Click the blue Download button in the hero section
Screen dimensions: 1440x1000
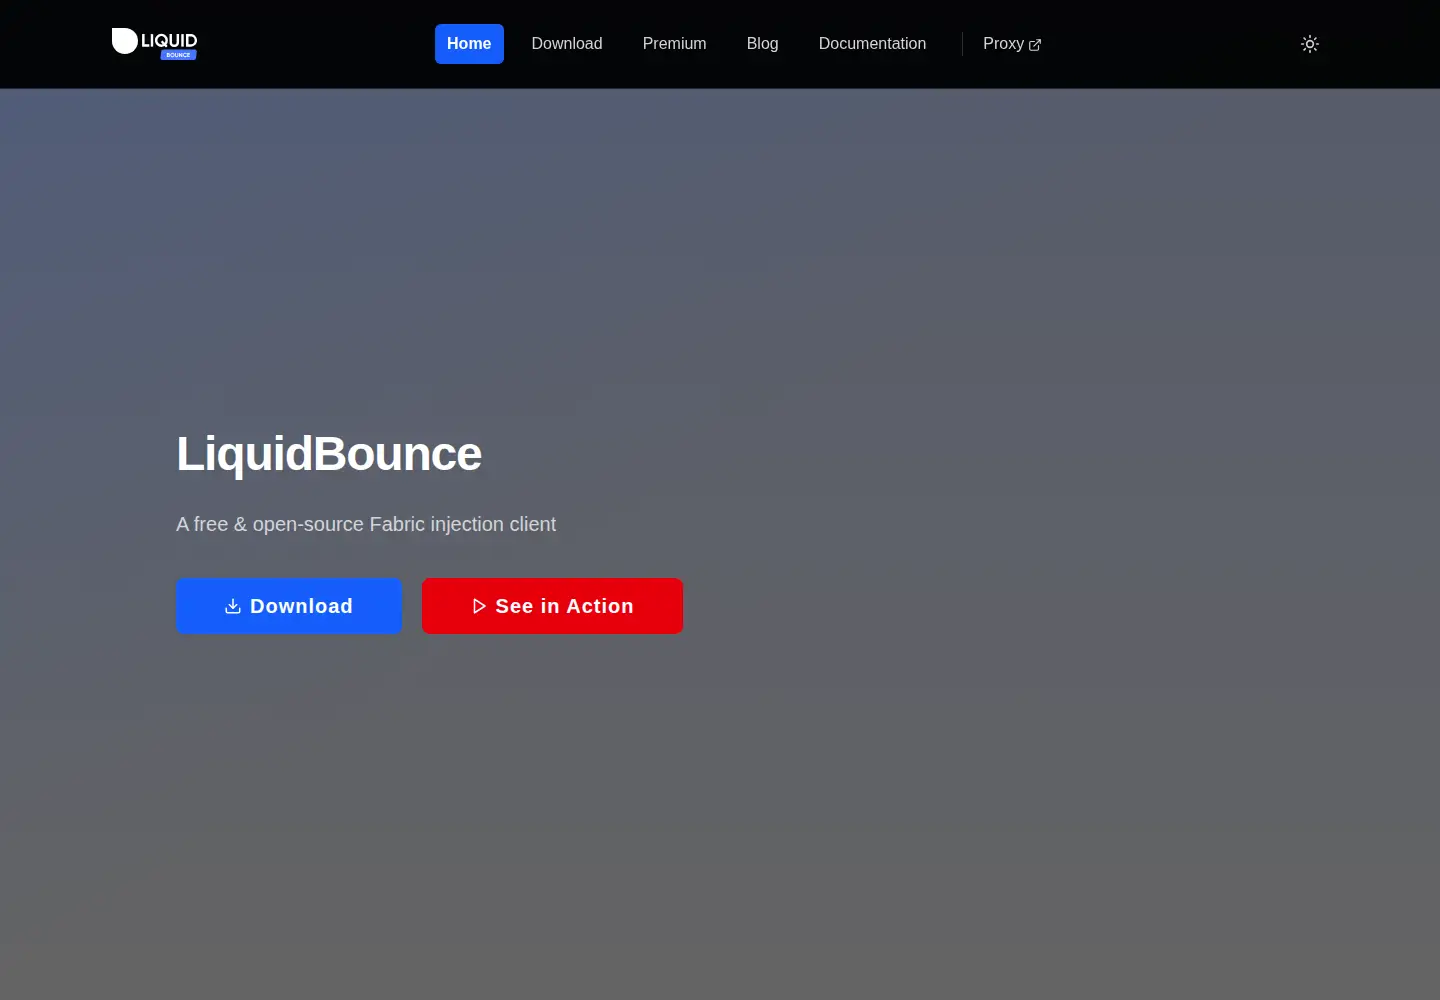click(289, 606)
